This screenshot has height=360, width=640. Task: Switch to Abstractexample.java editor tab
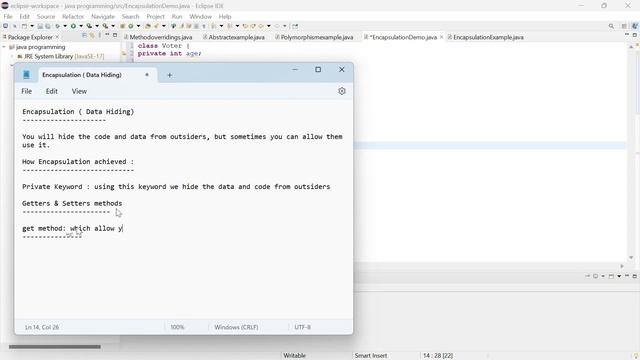(x=234, y=37)
